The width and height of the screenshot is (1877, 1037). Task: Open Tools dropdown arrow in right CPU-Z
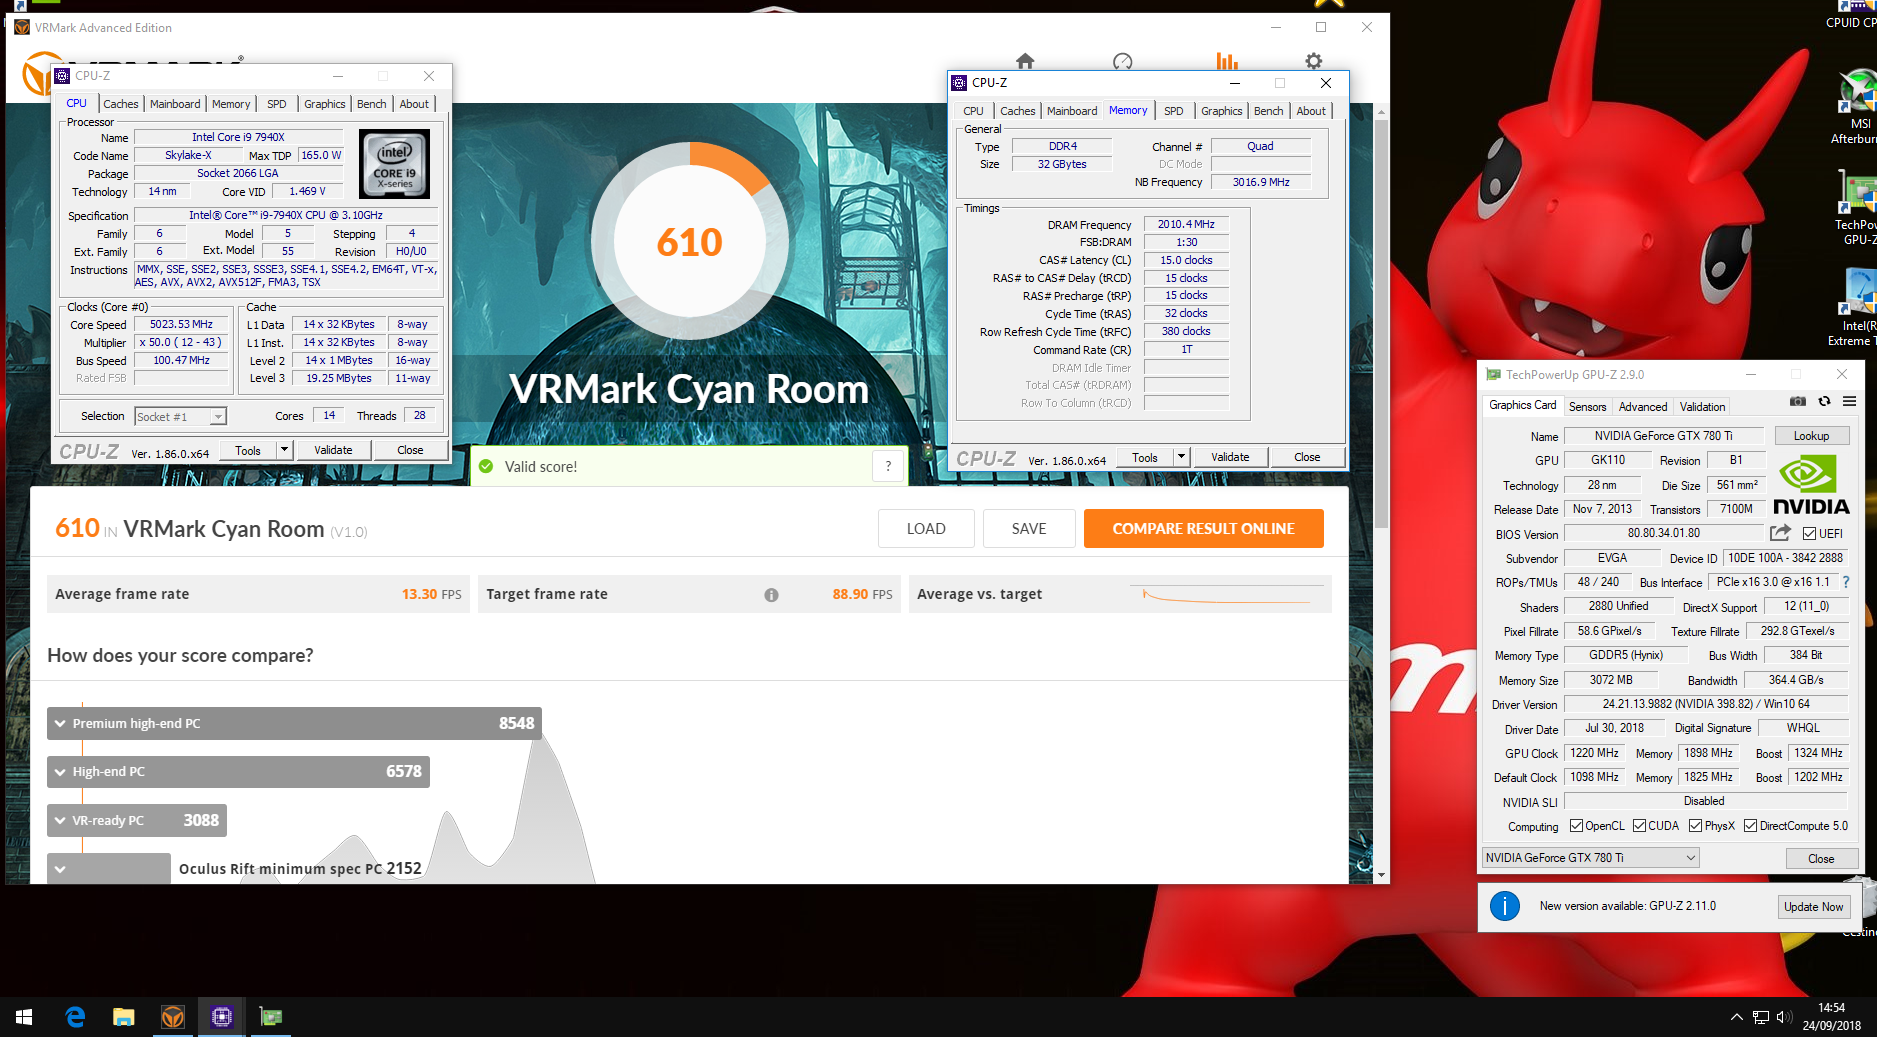[1181, 457]
